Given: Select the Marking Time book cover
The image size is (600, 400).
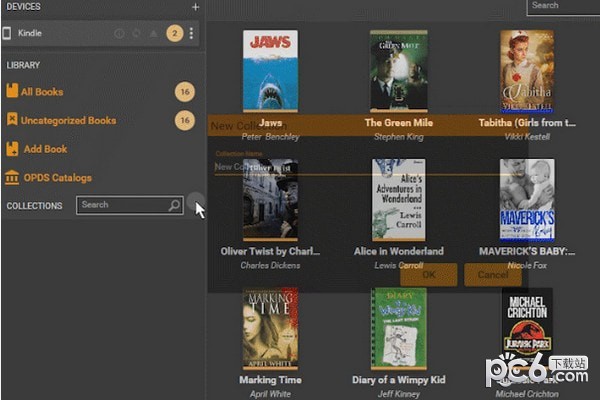Looking at the screenshot, I should [x=271, y=328].
